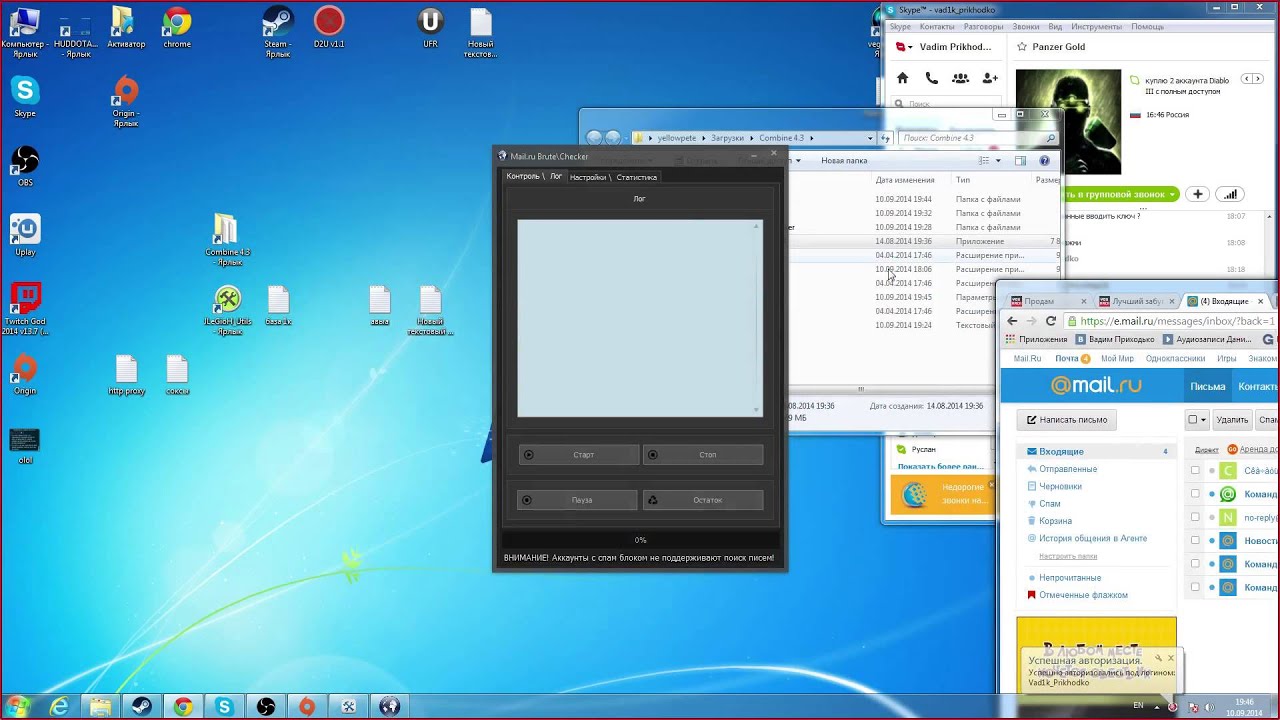Click the Chrome back arrow
The image size is (1280, 720).
pyautogui.click(x=1012, y=321)
